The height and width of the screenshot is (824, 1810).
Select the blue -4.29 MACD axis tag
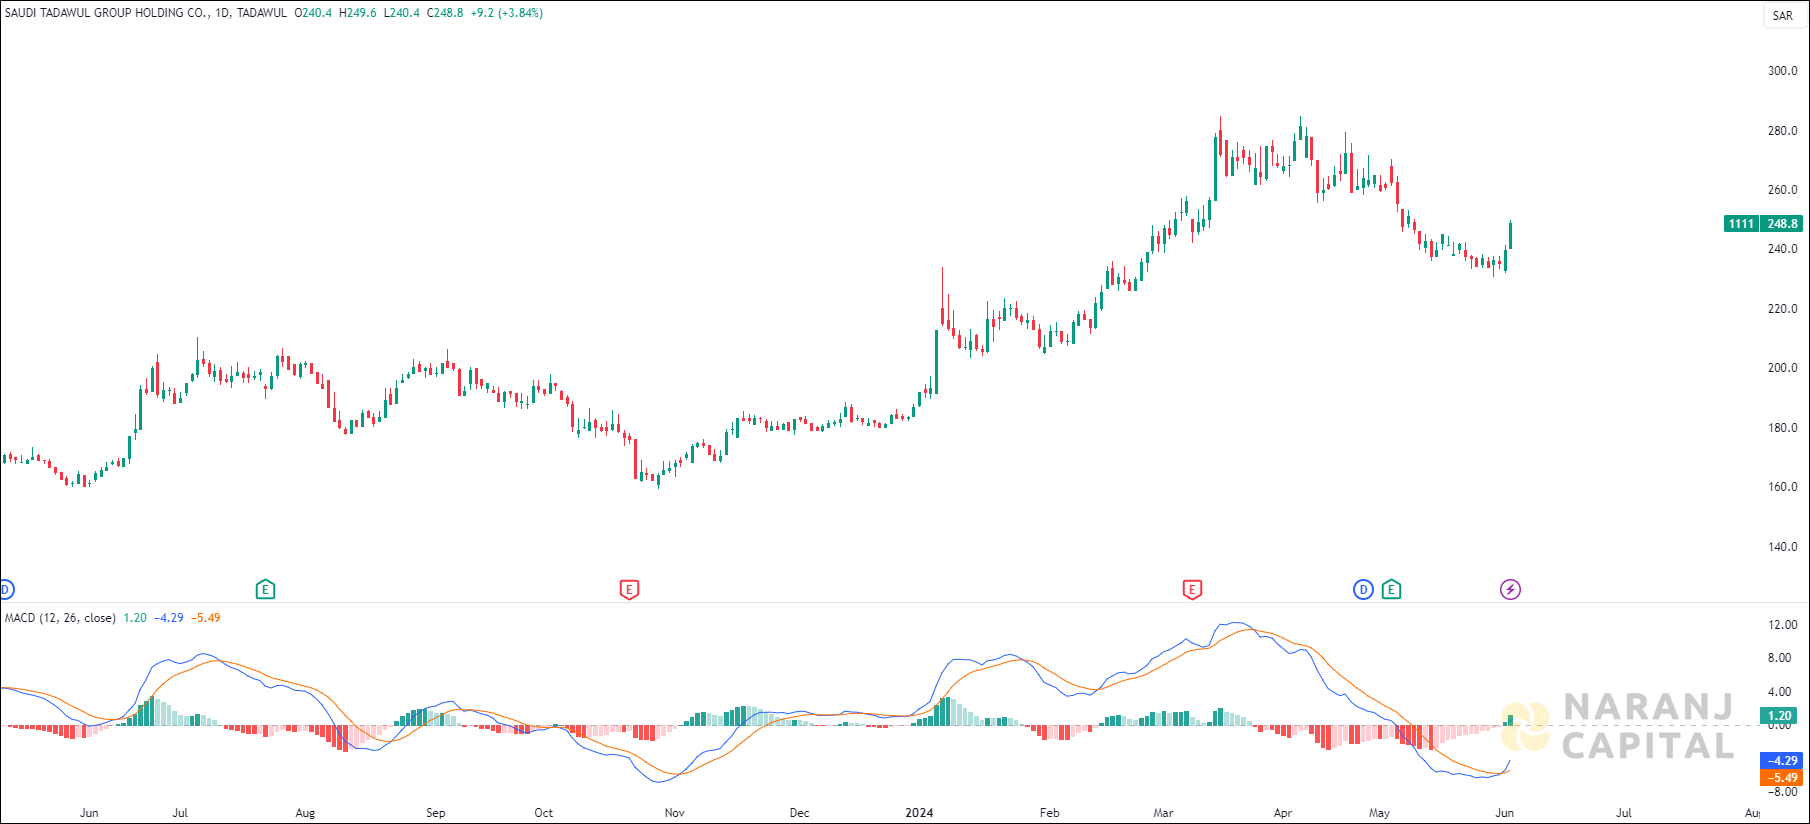[1781, 760]
